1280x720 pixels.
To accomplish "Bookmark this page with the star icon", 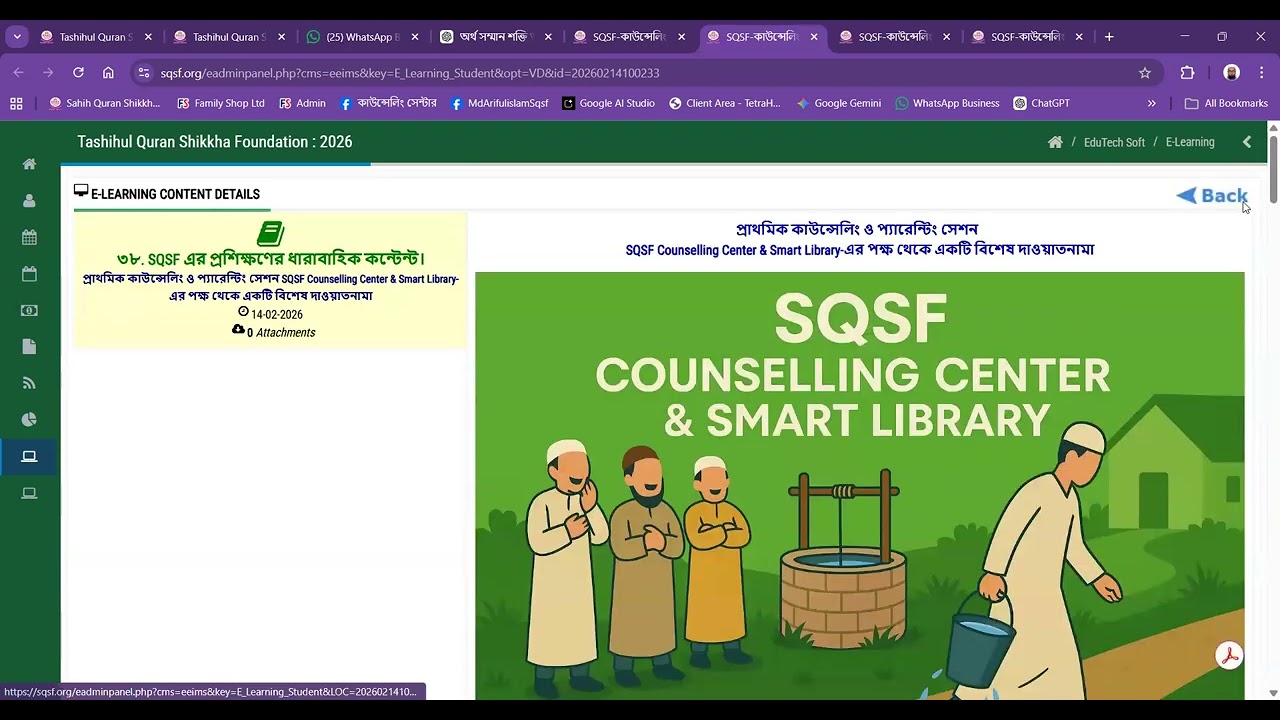I will coord(1145,73).
